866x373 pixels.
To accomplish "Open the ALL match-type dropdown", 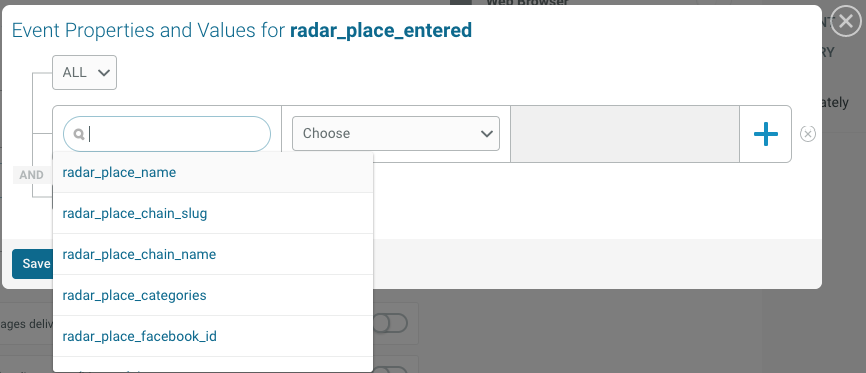I will pos(85,72).
